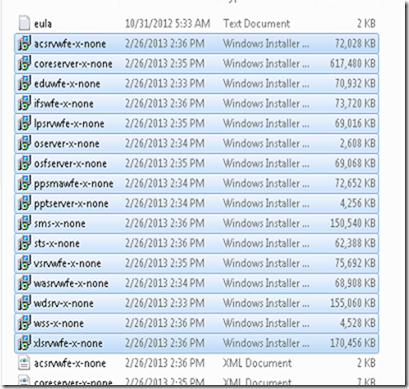The height and width of the screenshot is (389, 409).
Task: Select the oserver-x-none file name
Action: tap(67, 144)
